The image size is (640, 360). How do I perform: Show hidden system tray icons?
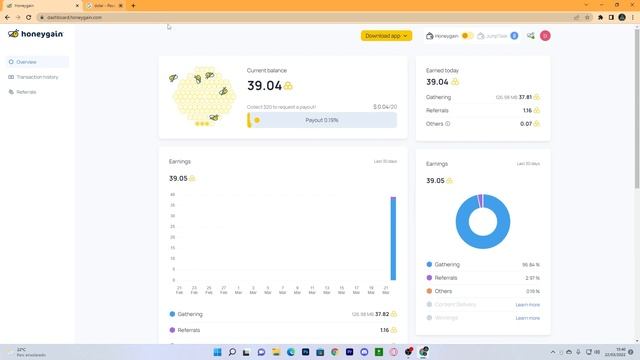click(553, 352)
